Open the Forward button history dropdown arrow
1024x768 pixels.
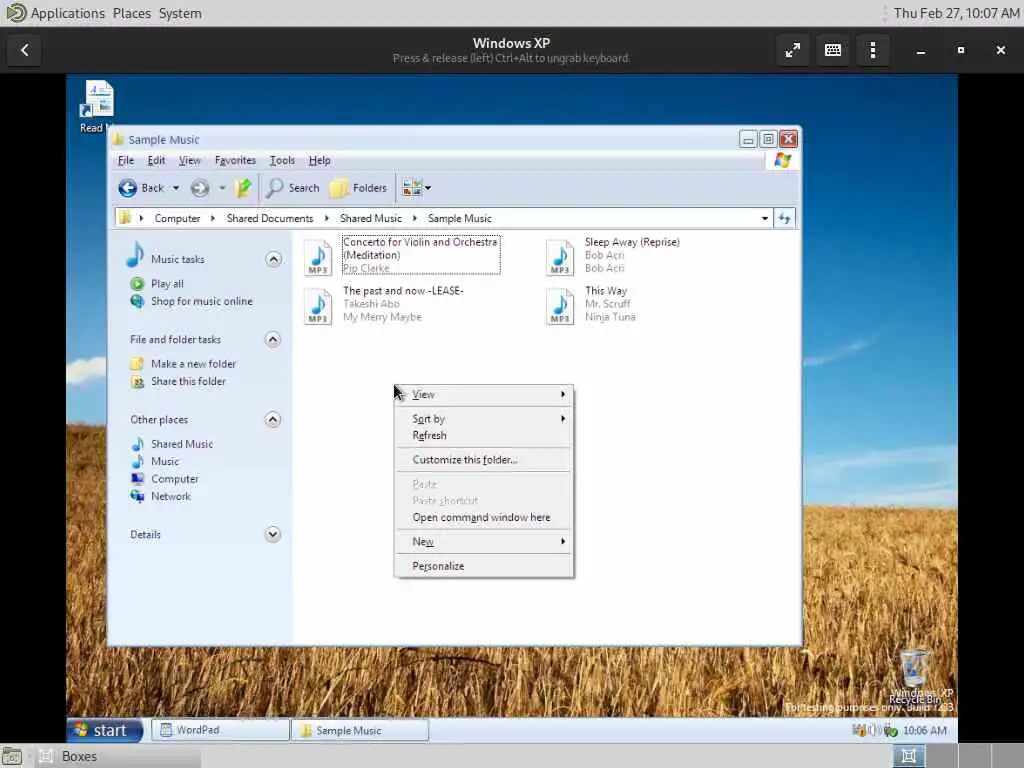coord(222,188)
